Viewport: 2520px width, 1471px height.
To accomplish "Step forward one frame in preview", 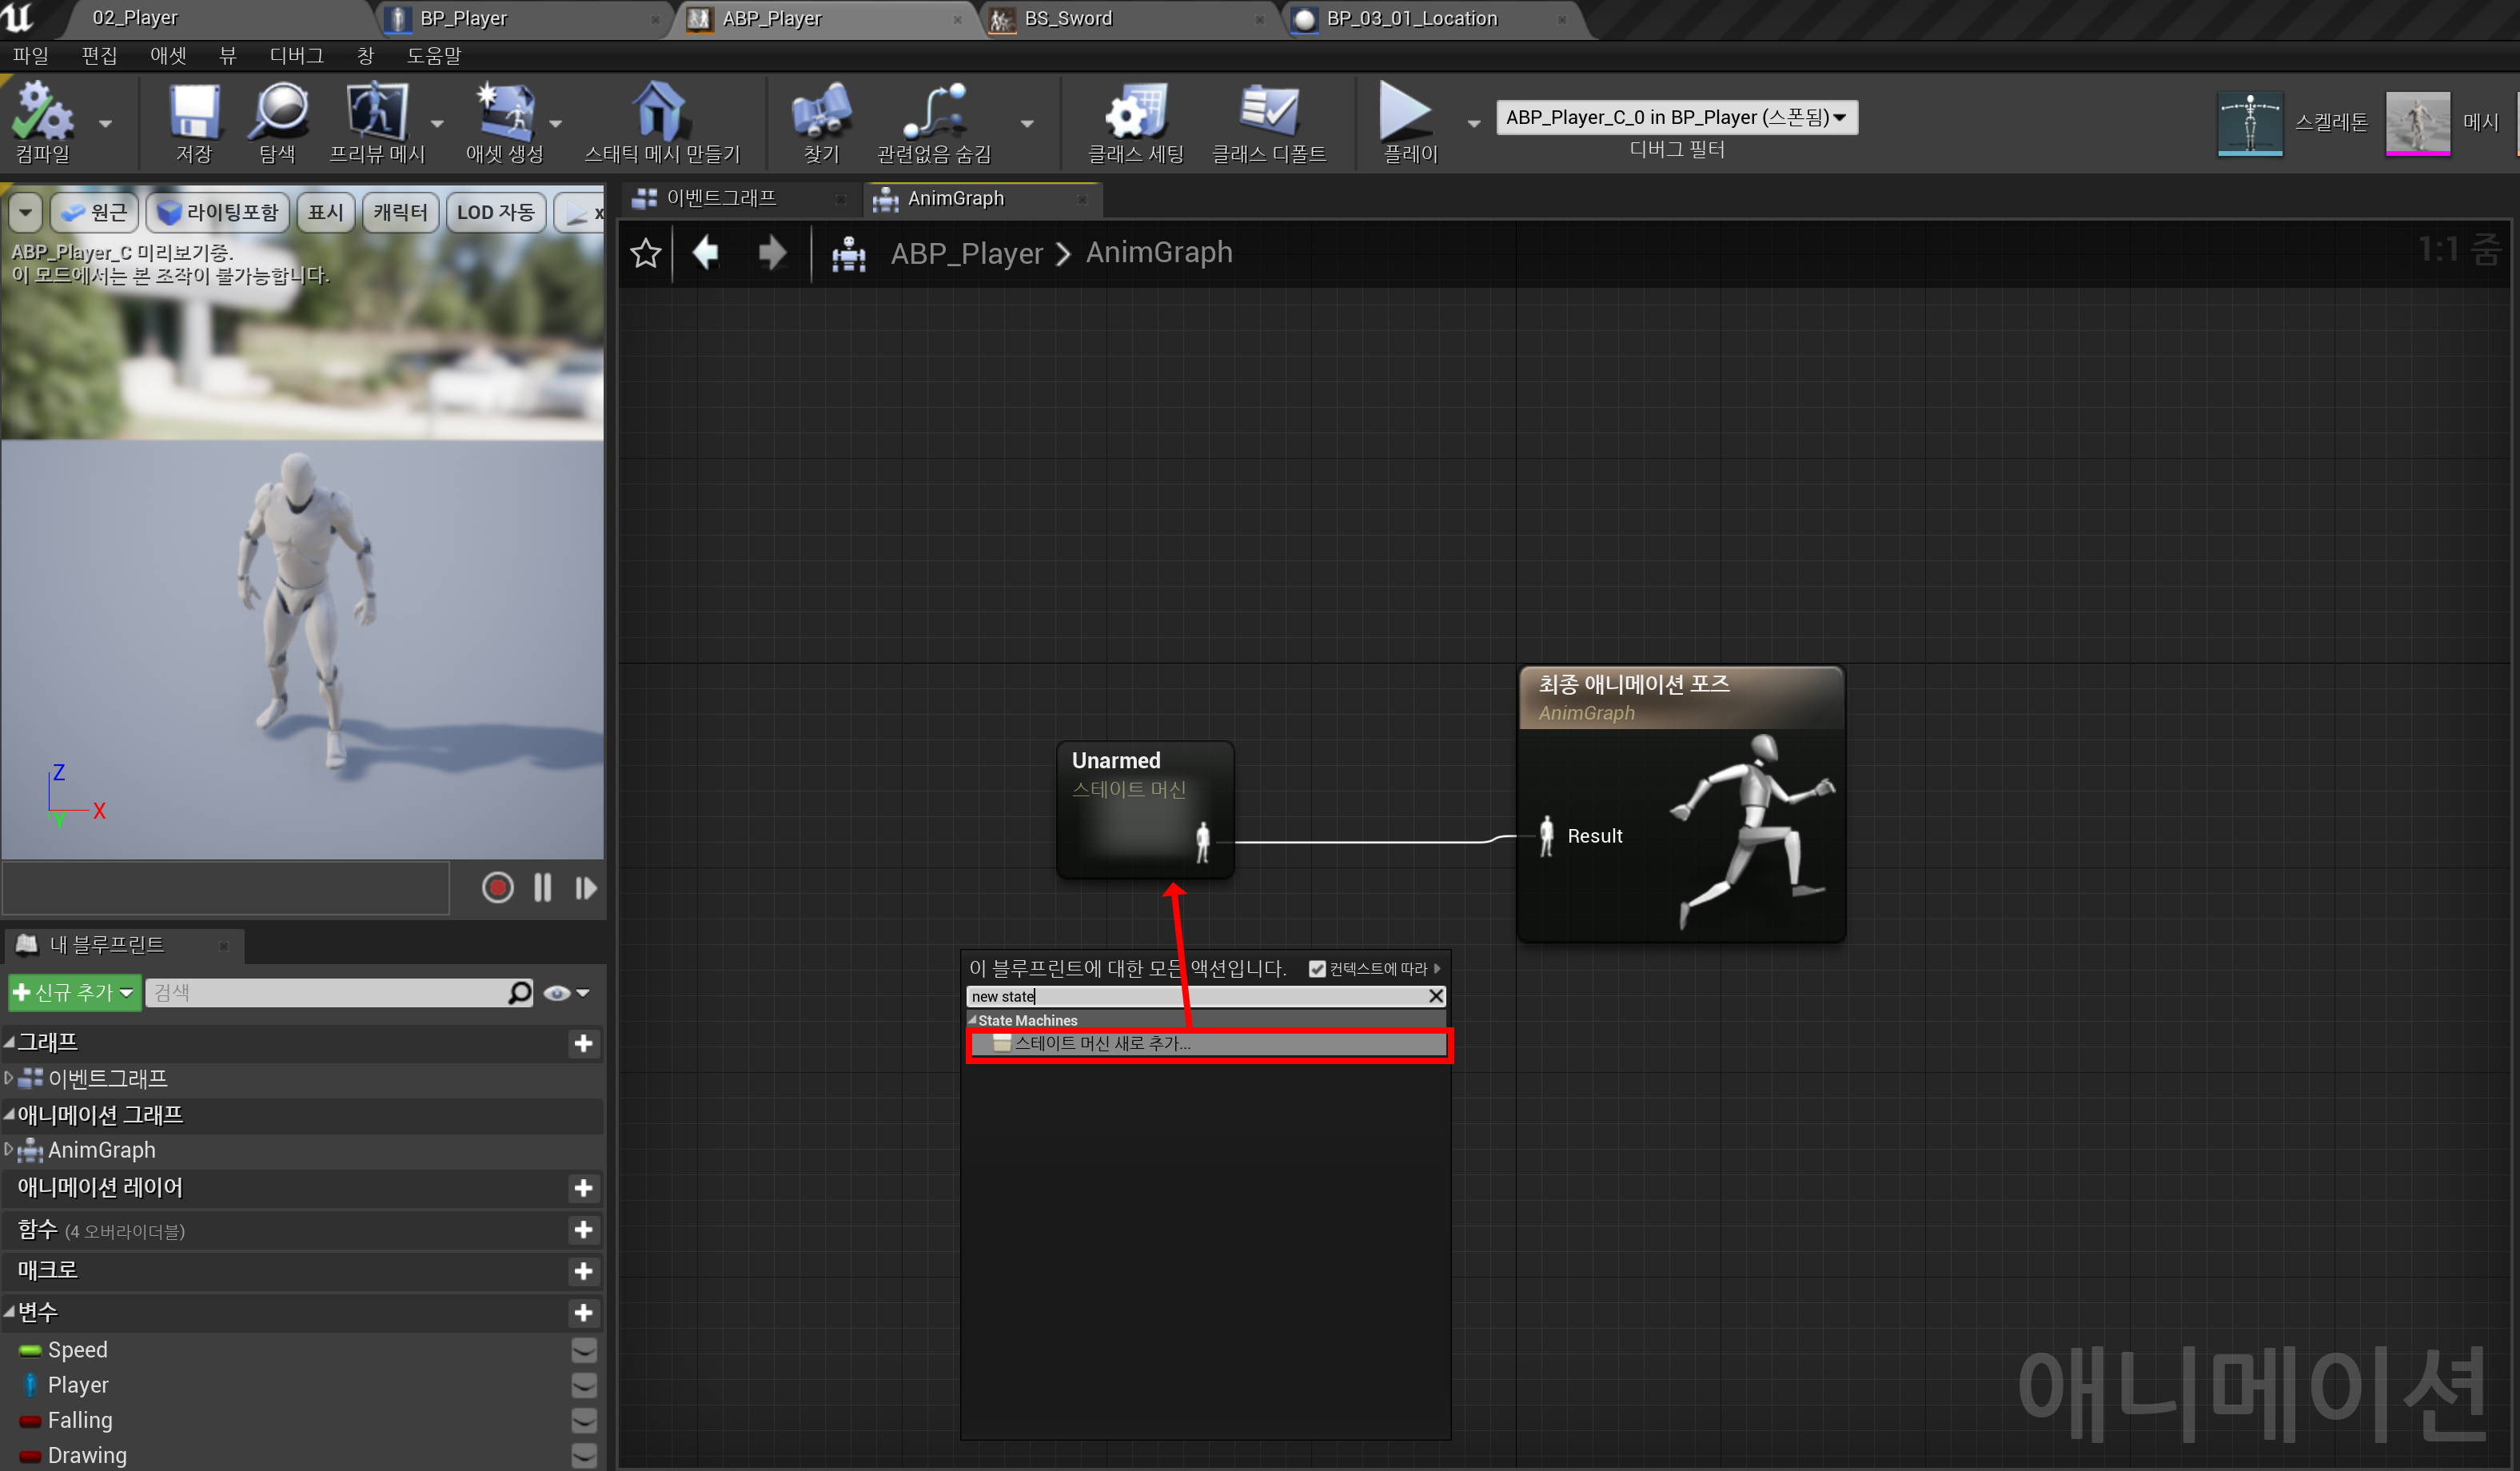I will (x=586, y=887).
